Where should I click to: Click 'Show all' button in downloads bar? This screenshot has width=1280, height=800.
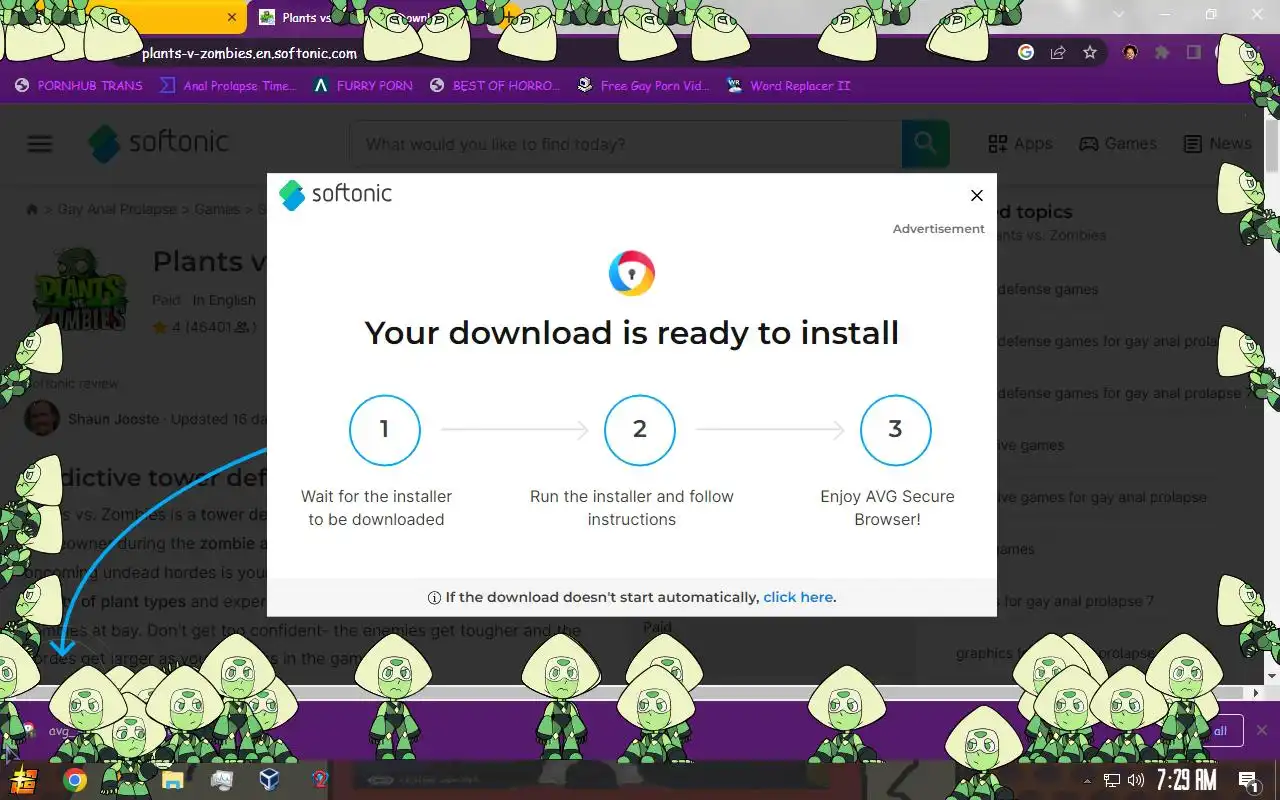click(x=1213, y=730)
